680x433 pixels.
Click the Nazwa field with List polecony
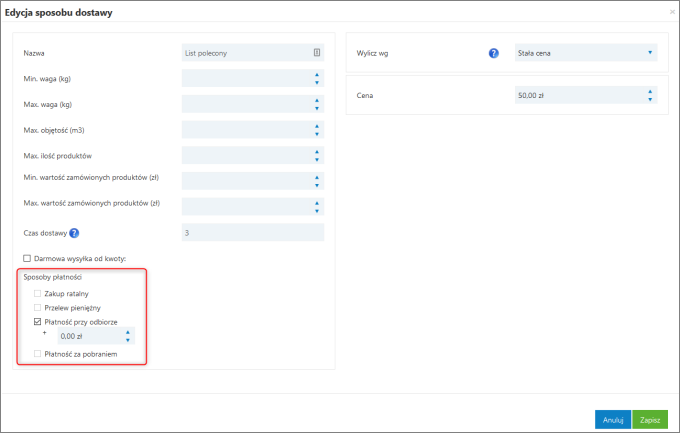tap(253, 52)
